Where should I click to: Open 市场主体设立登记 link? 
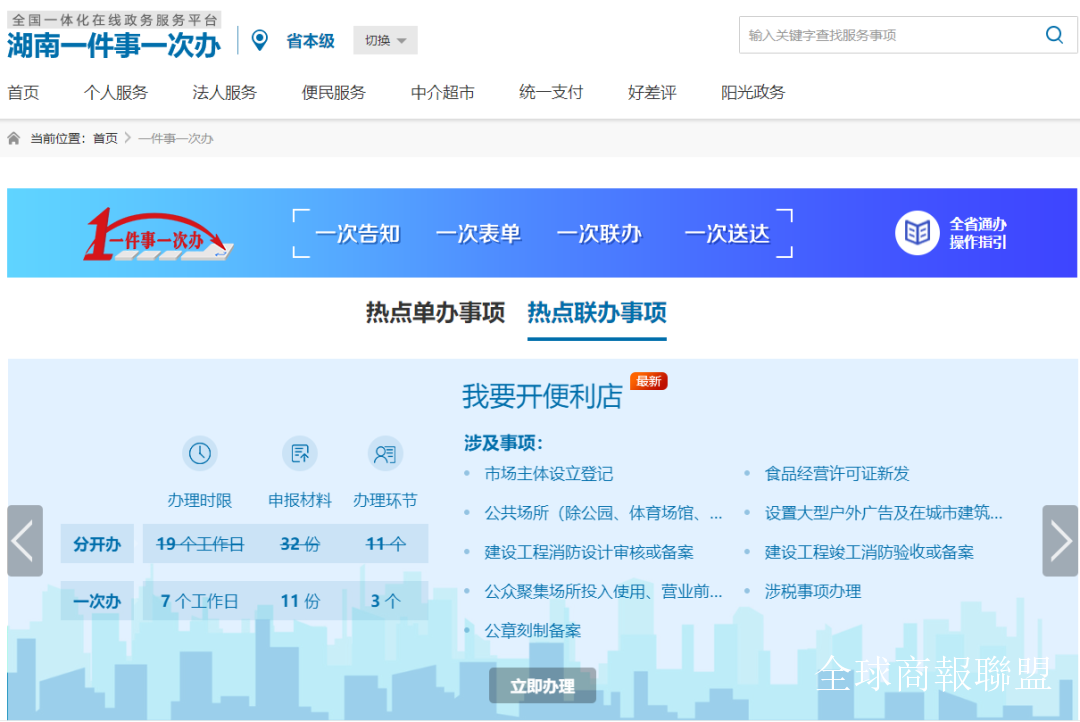point(548,474)
